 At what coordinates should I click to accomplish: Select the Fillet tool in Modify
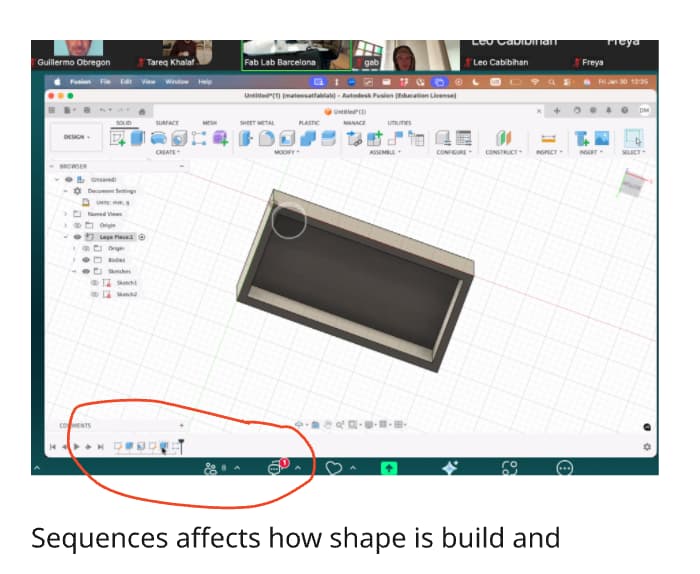pos(267,138)
